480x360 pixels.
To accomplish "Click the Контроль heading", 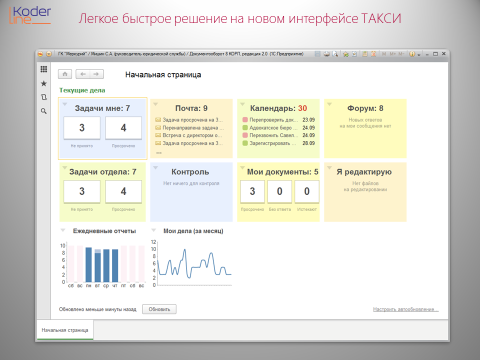I will (x=190, y=172).
